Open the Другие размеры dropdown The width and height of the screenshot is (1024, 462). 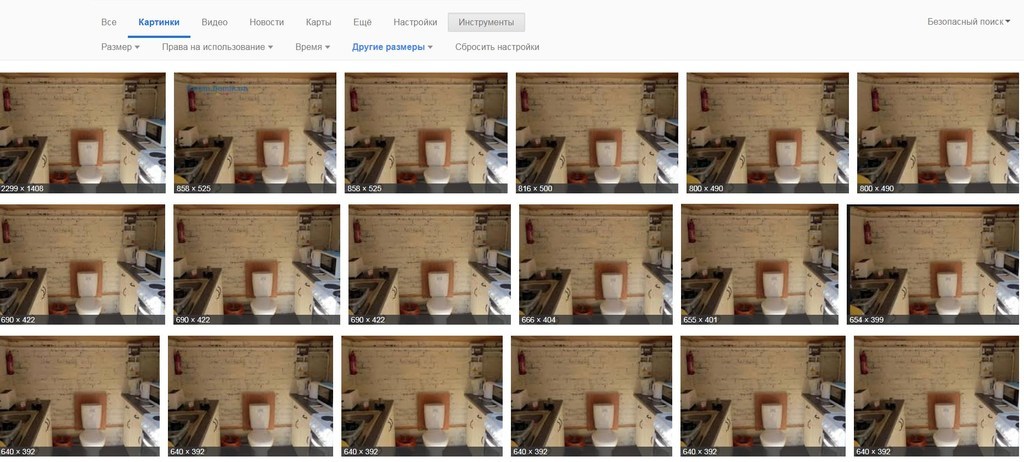pos(392,47)
